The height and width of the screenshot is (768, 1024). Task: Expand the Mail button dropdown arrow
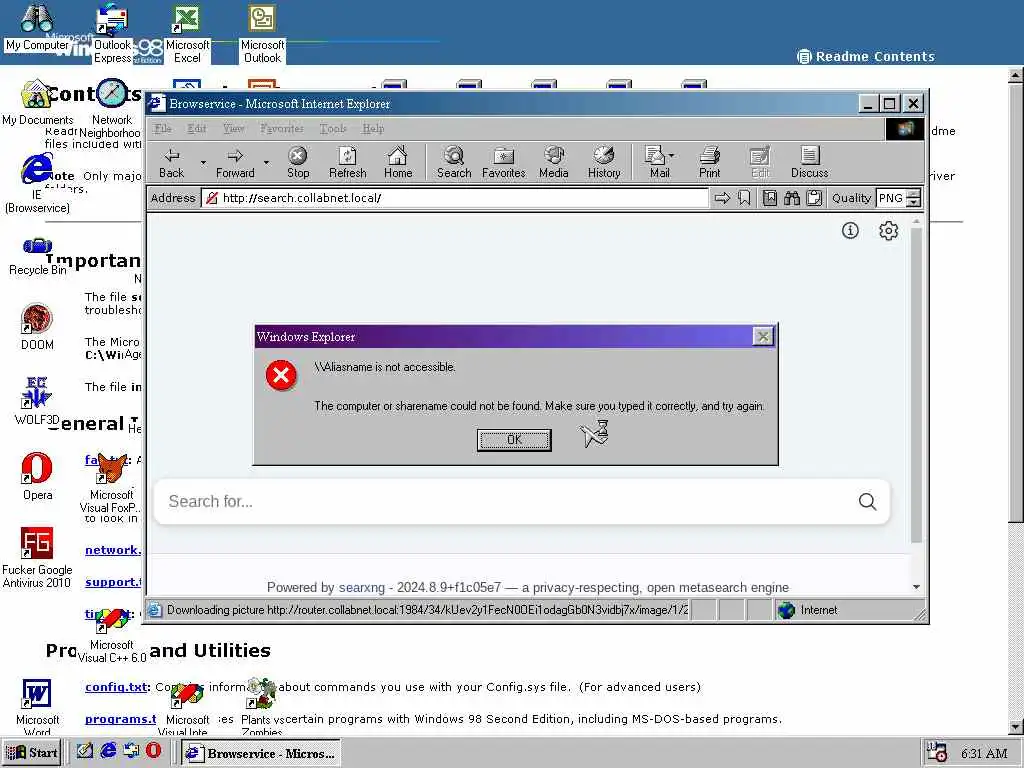pos(672,155)
